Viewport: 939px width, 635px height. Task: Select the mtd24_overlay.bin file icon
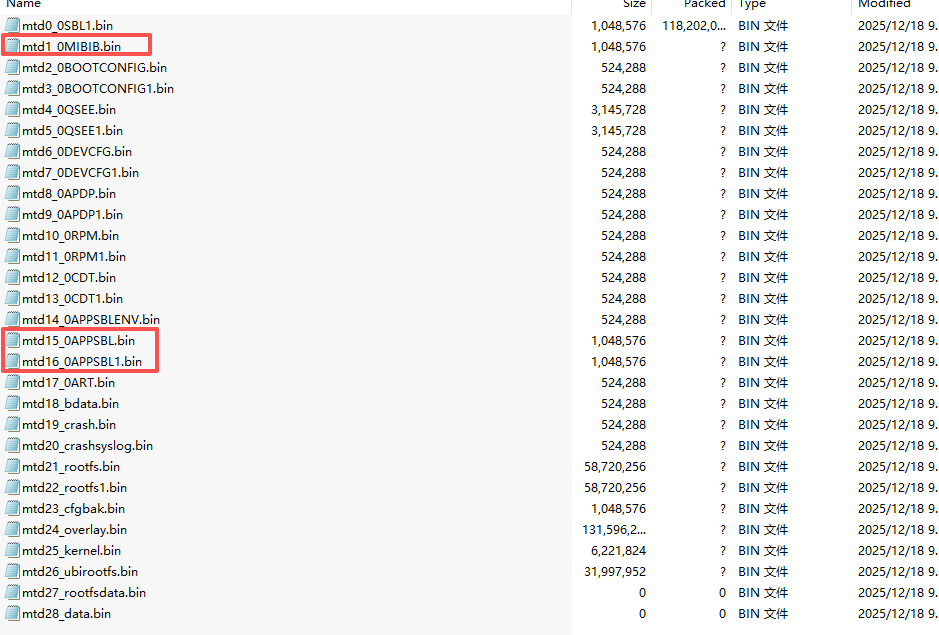click(13, 530)
